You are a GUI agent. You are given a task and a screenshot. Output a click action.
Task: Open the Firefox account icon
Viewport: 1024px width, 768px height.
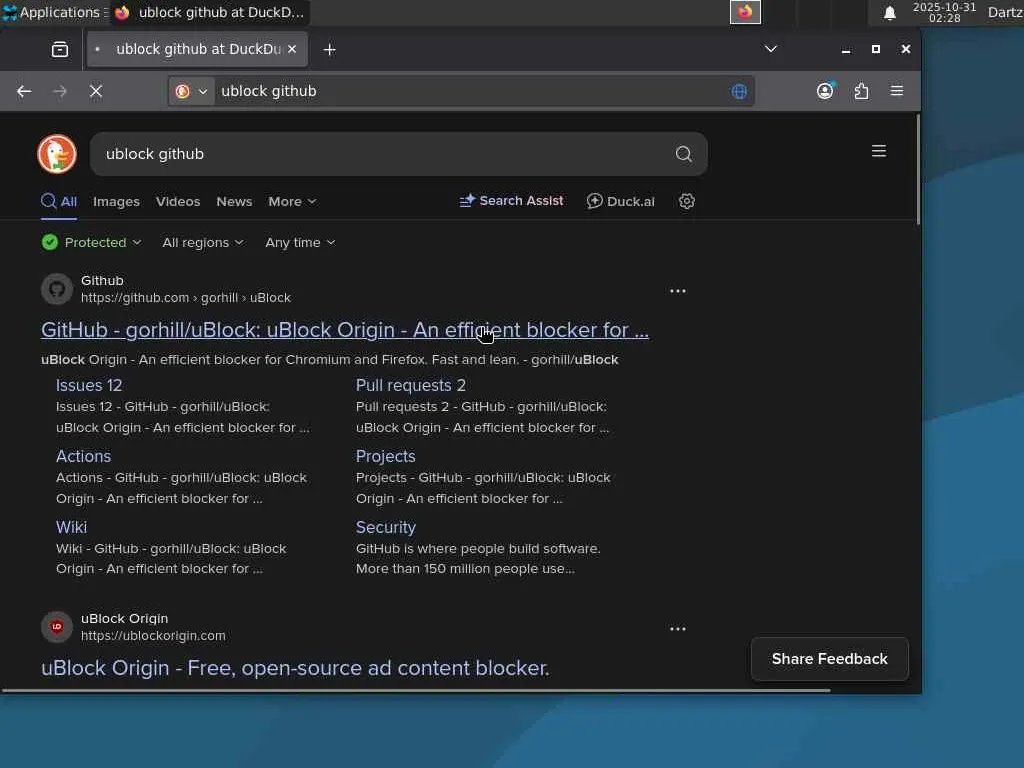825,91
